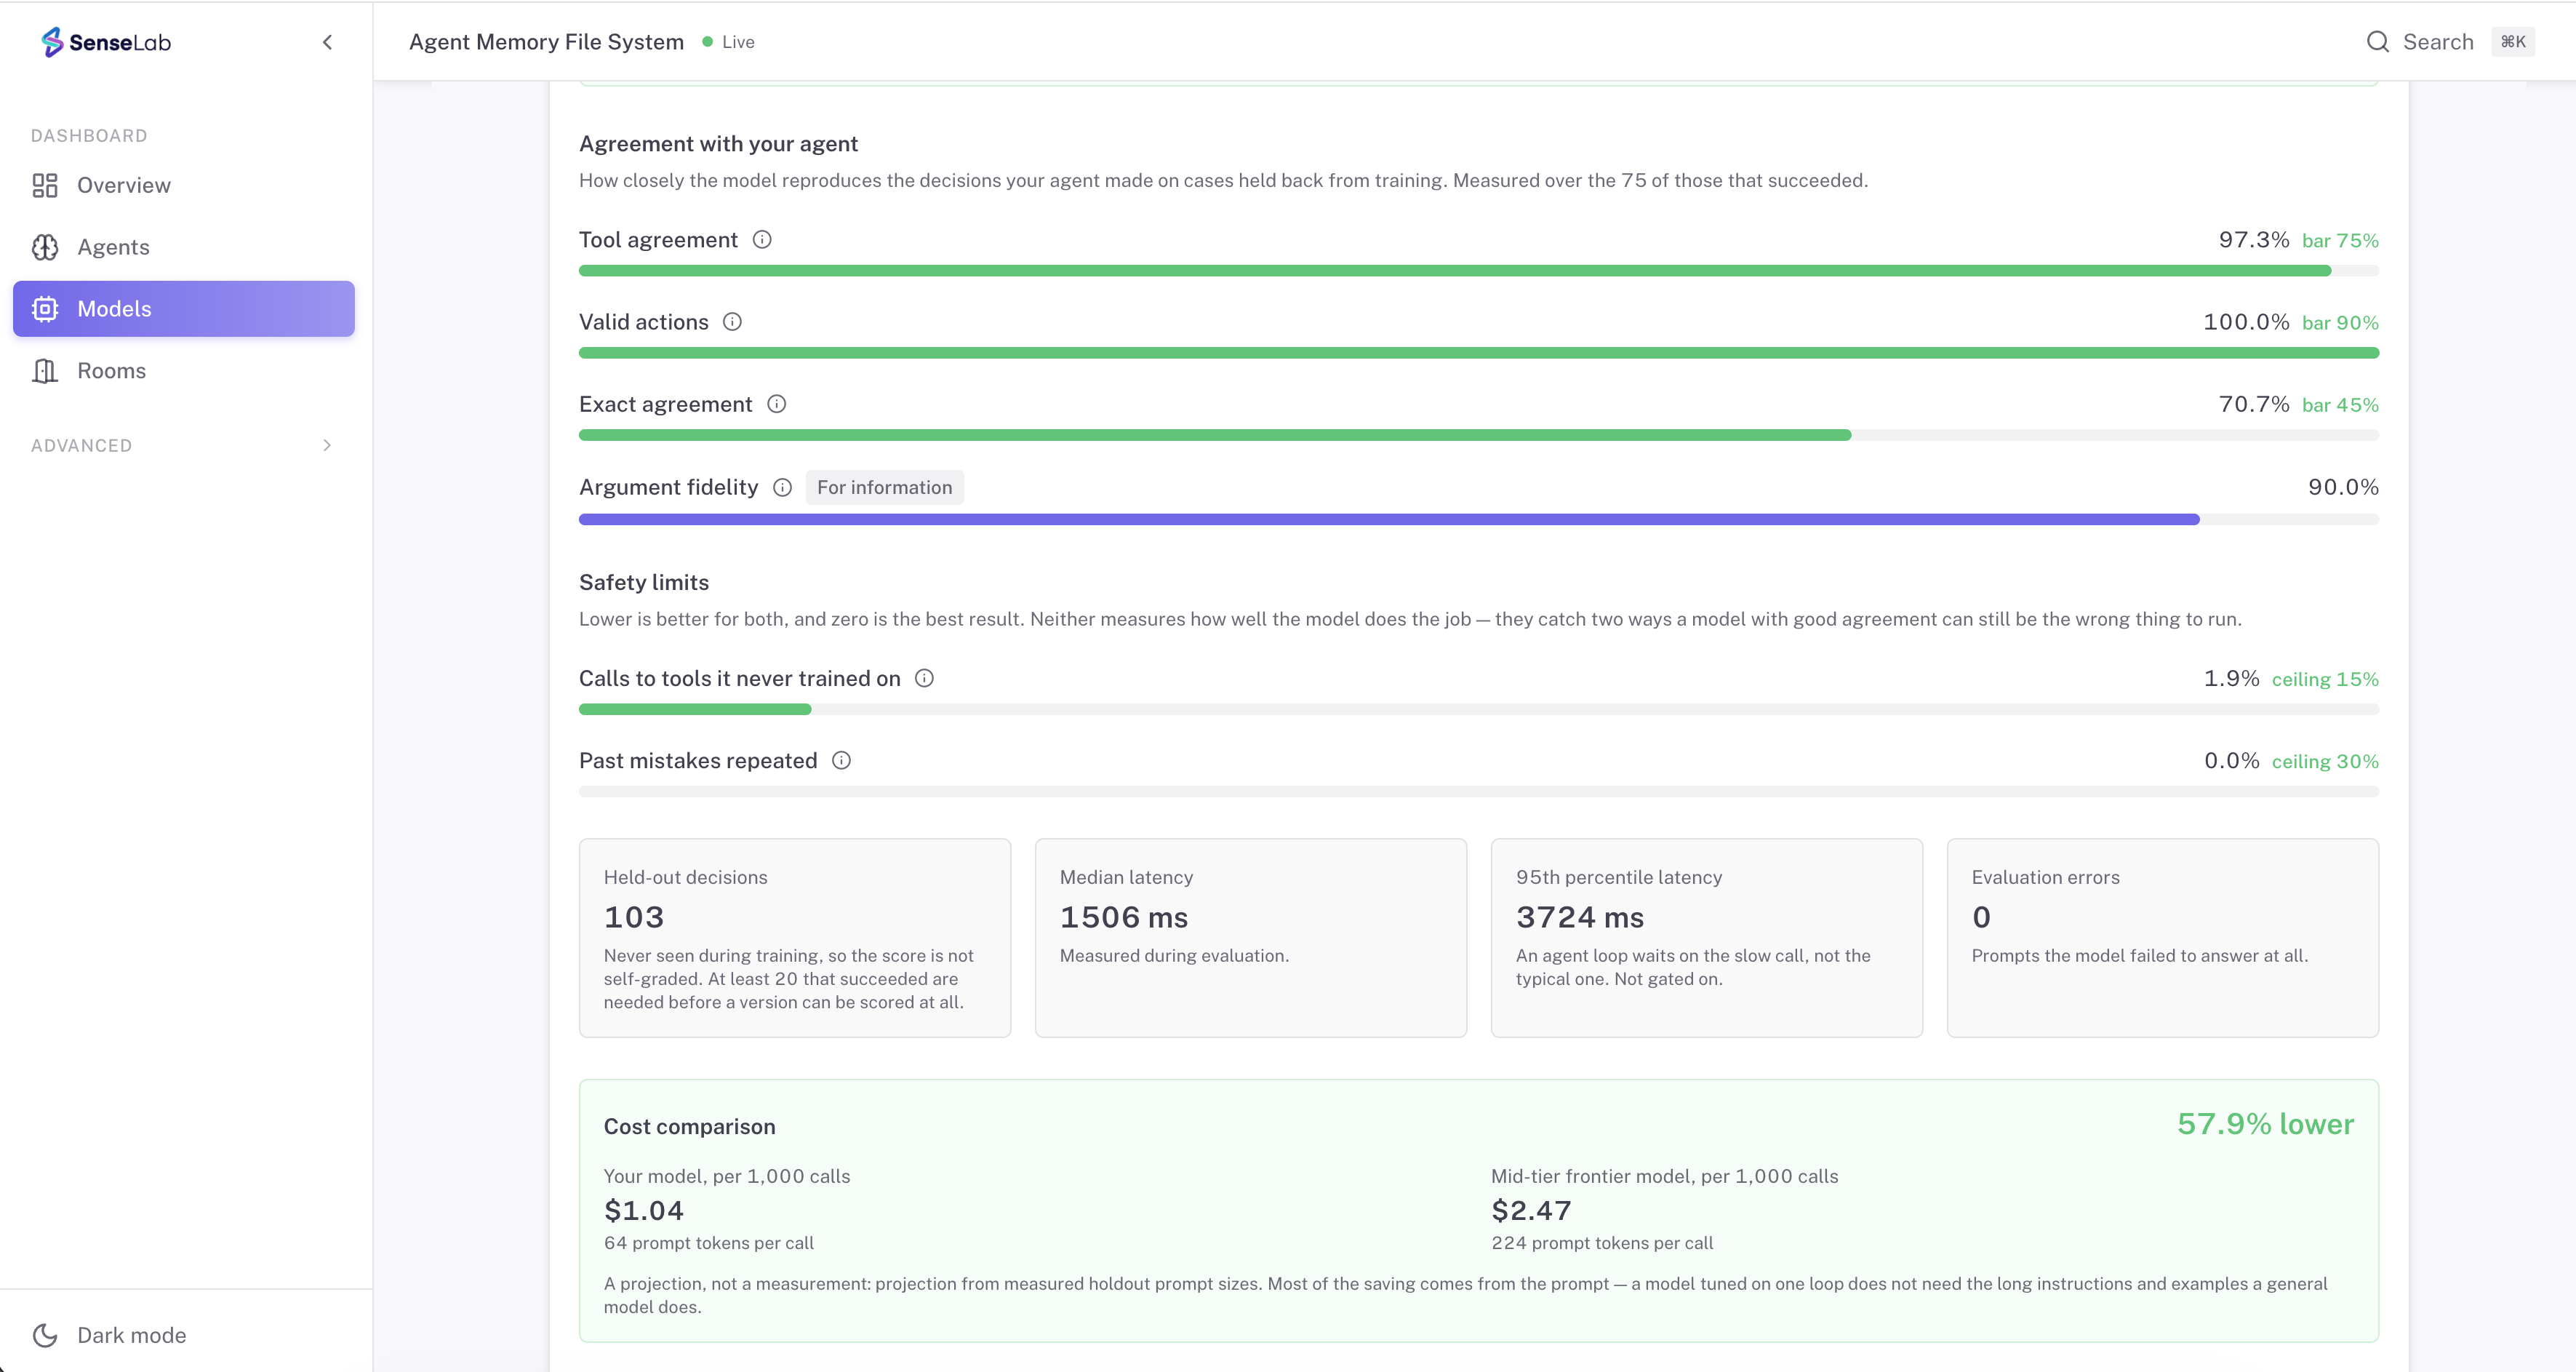Click the Agreement with your agent heading

[718, 144]
